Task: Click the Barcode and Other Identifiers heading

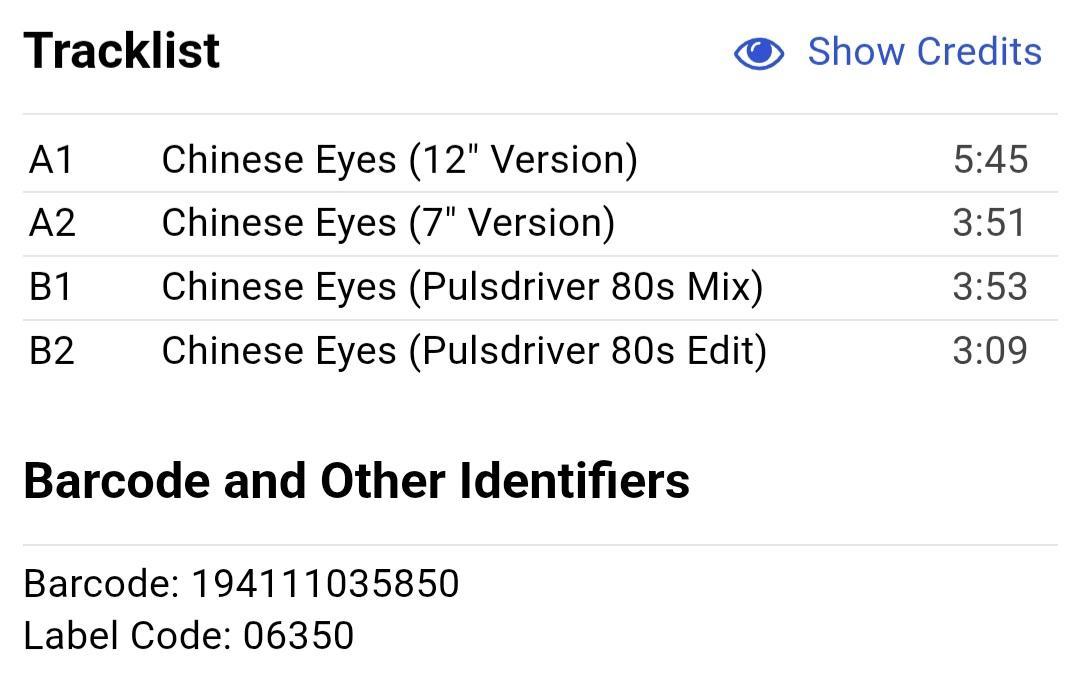Action: [356, 481]
